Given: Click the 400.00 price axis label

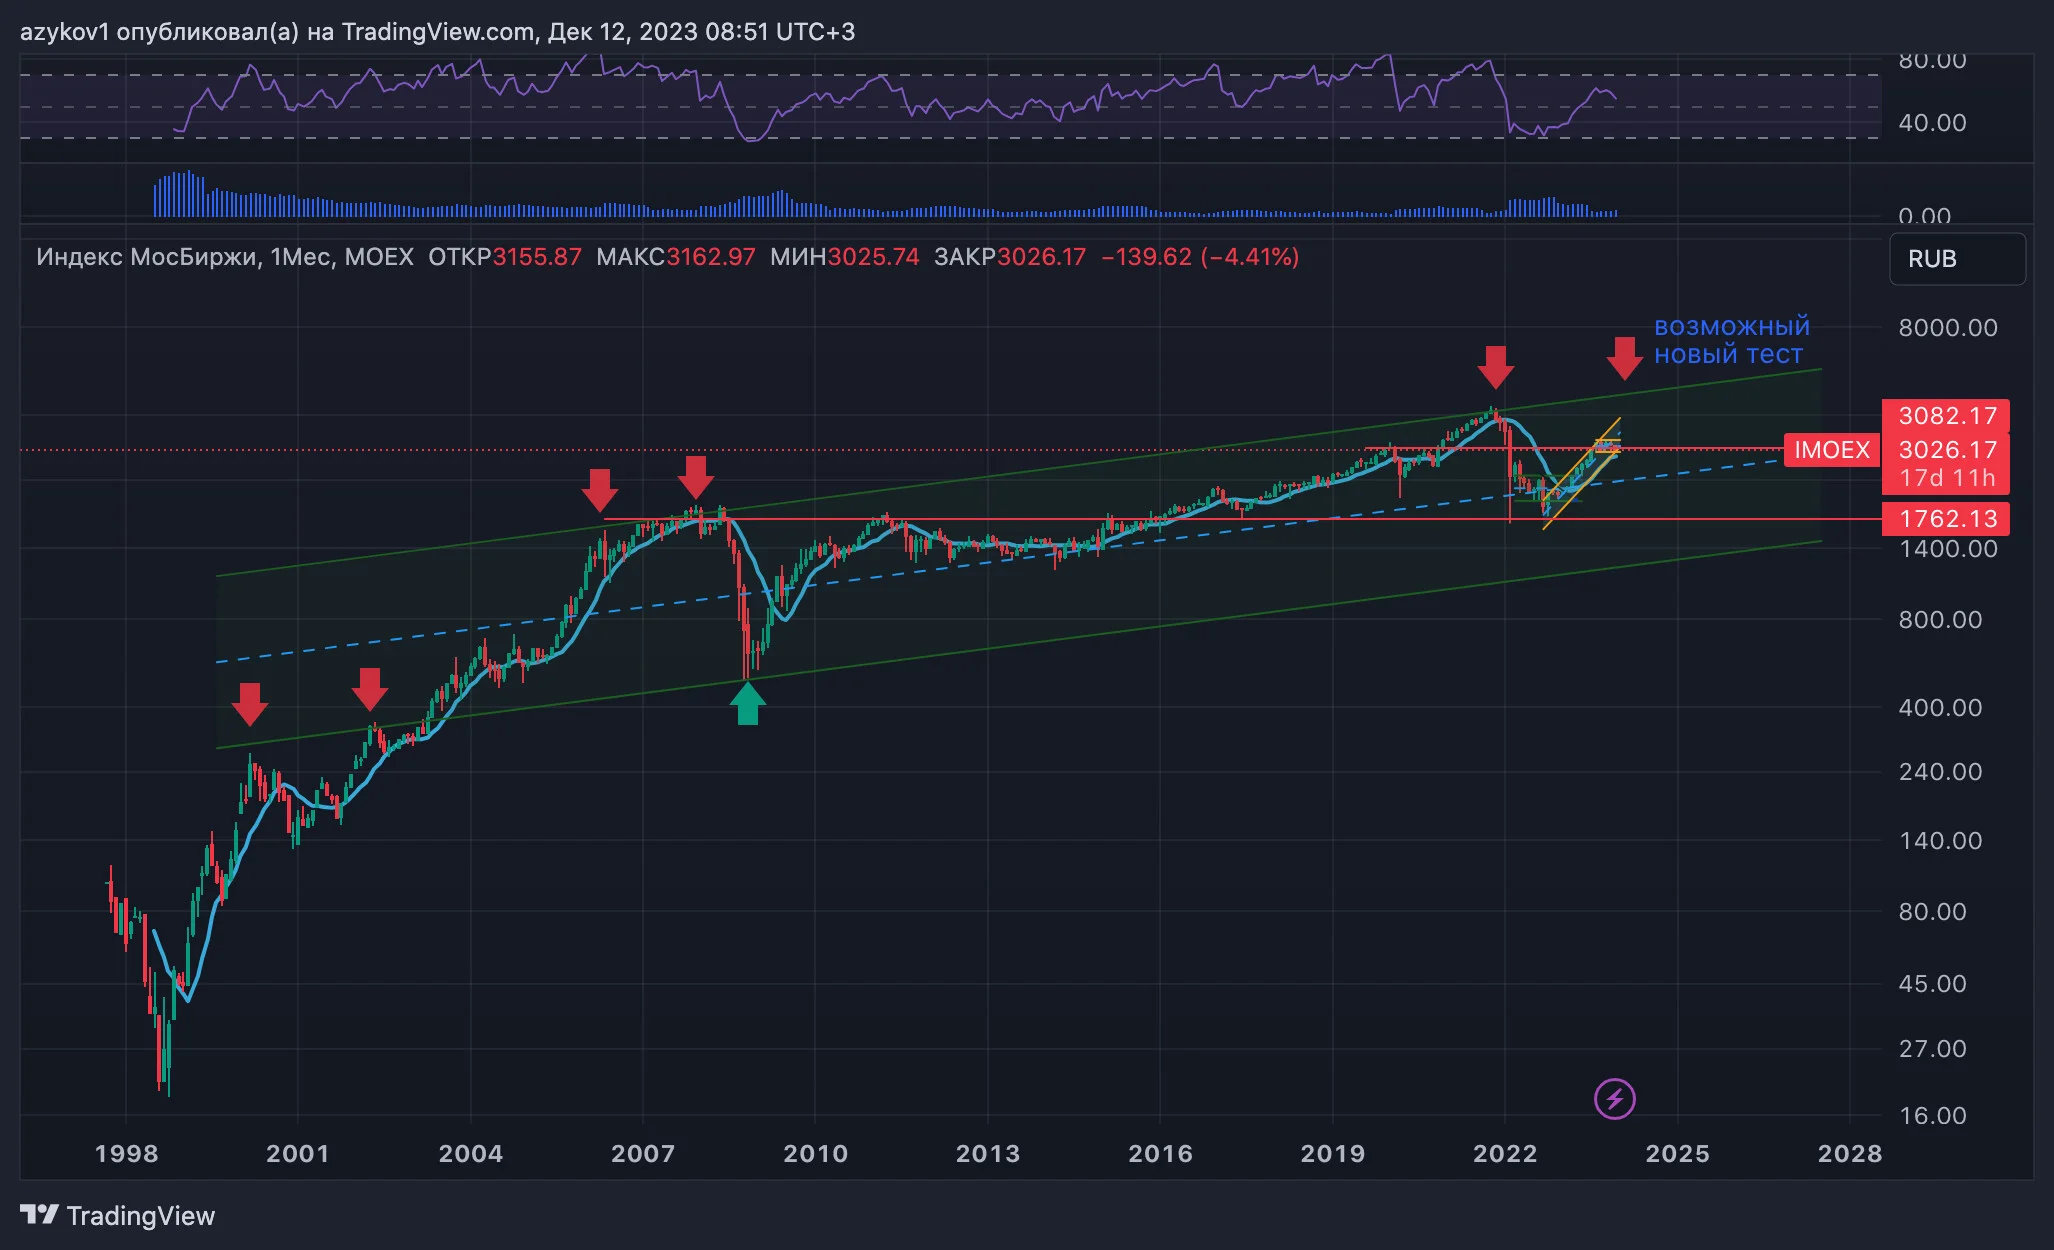Looking at the screenshot, I should (x=1940, y=708).
